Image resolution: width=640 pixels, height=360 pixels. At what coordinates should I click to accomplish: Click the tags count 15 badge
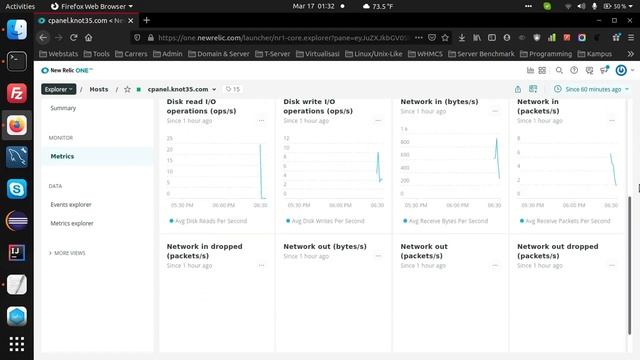[233, 89]
